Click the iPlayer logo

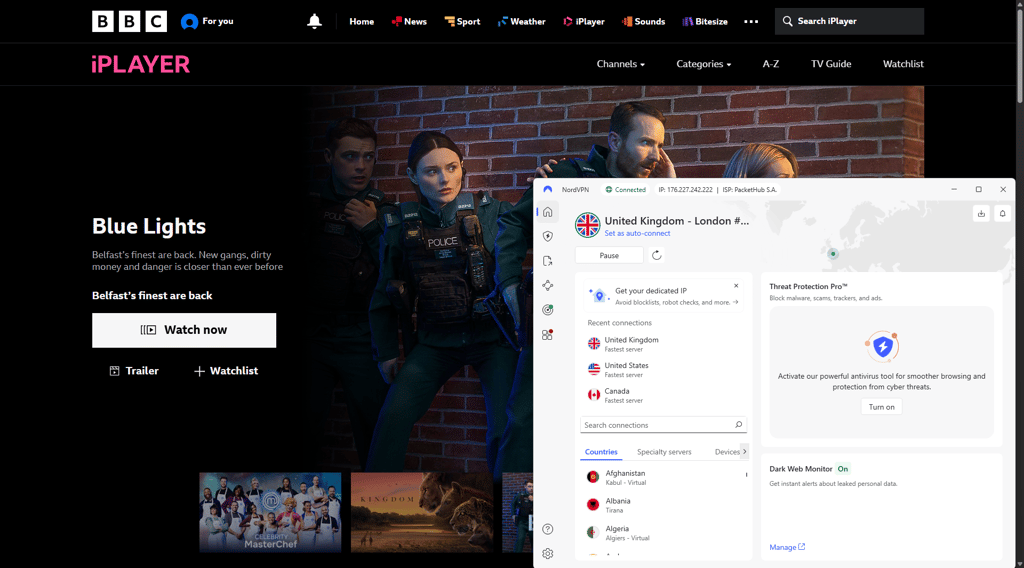click(x=140, y=64)
